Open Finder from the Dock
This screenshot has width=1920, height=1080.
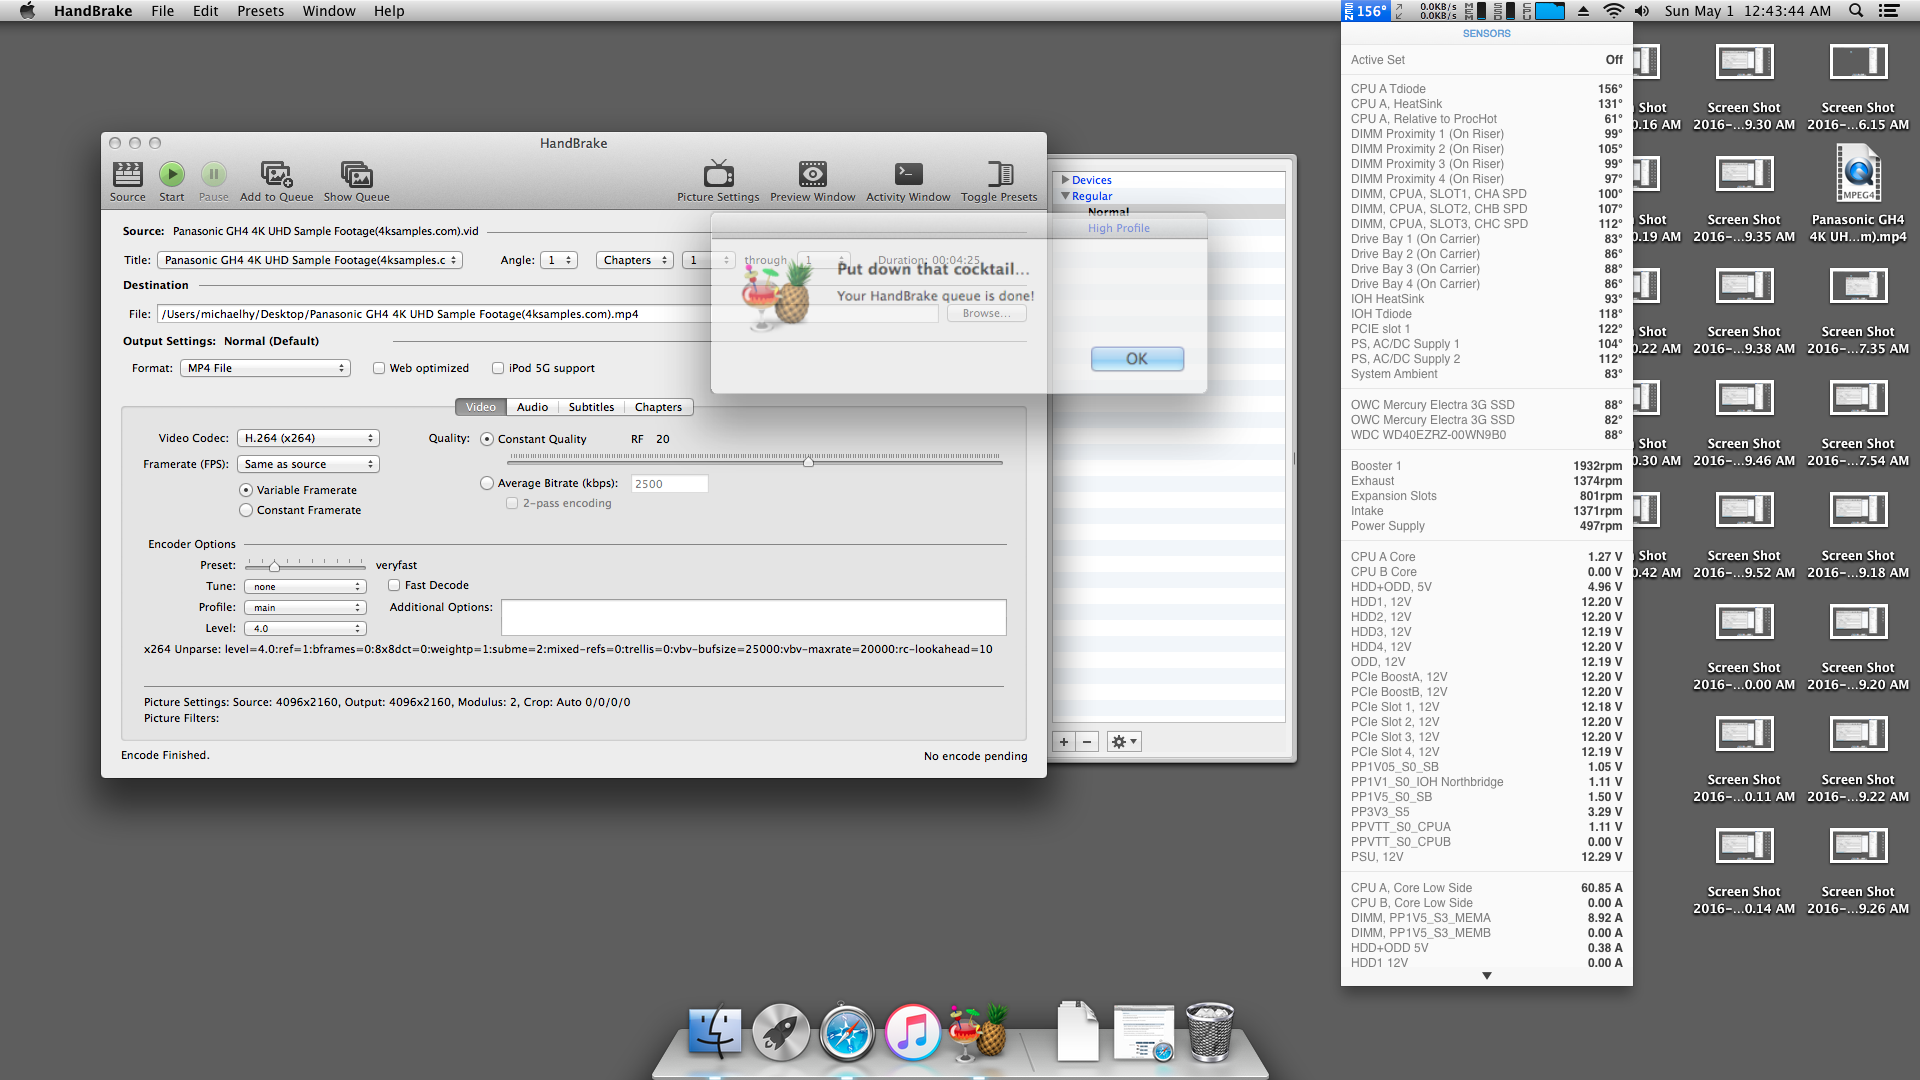click(x=715, y=1033)
